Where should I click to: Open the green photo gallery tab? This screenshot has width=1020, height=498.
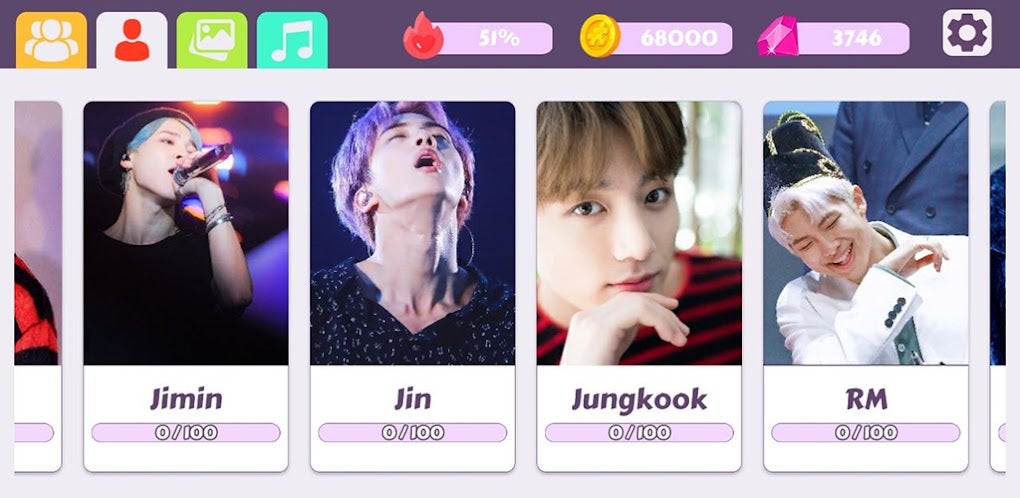click(x=212, y=40)
